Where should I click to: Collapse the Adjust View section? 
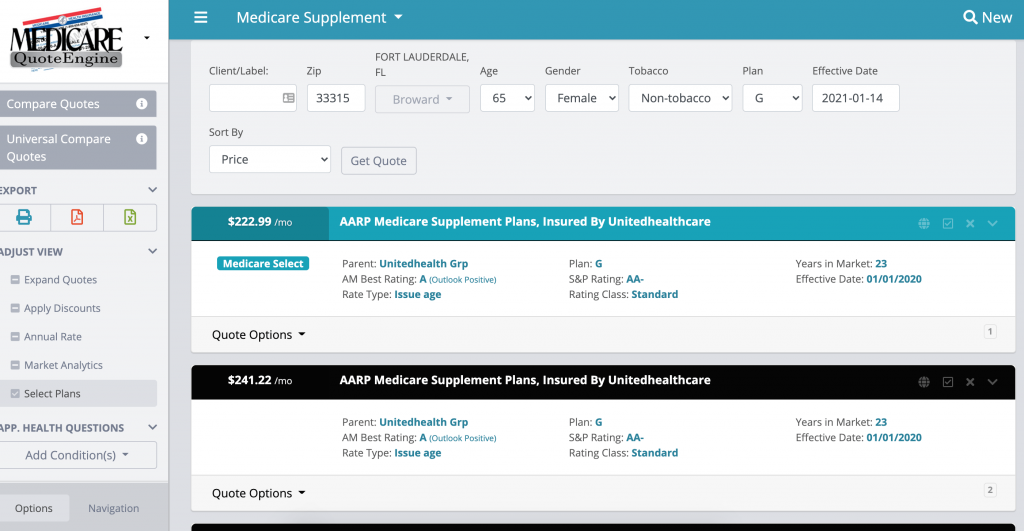pyautogui.click(x=152, y=251)
